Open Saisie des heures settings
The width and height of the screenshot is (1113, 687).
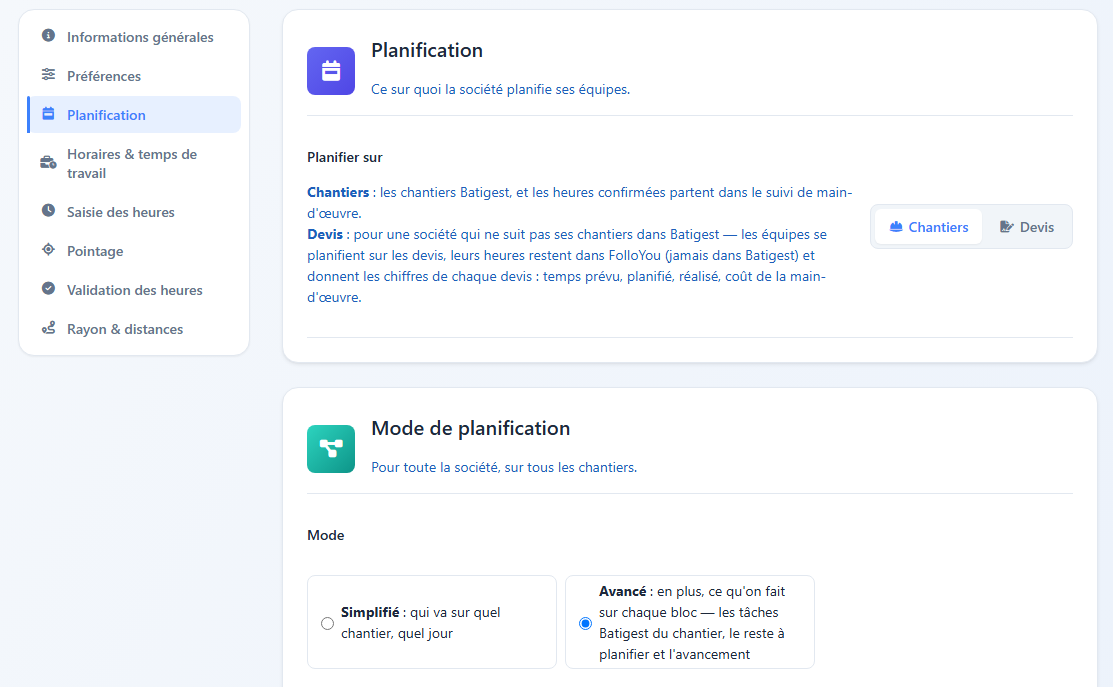[x=134, y=212]
